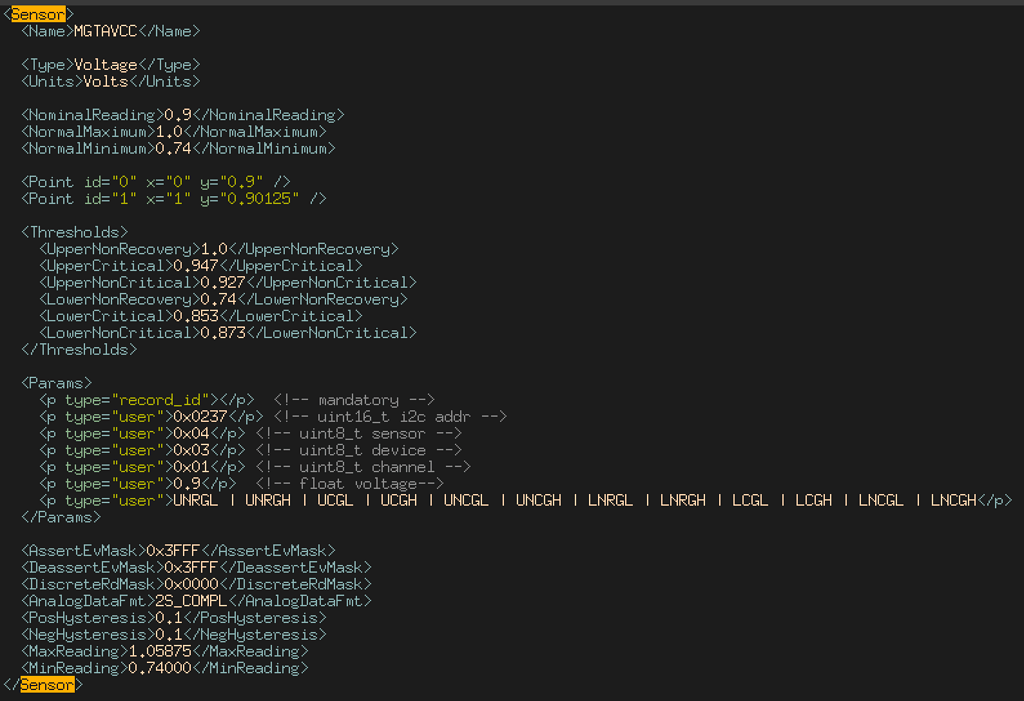Viewport: 1024px width, 701px height.
Task: Select the "record_id" type attribute value
Action: [x=165, y=400]
